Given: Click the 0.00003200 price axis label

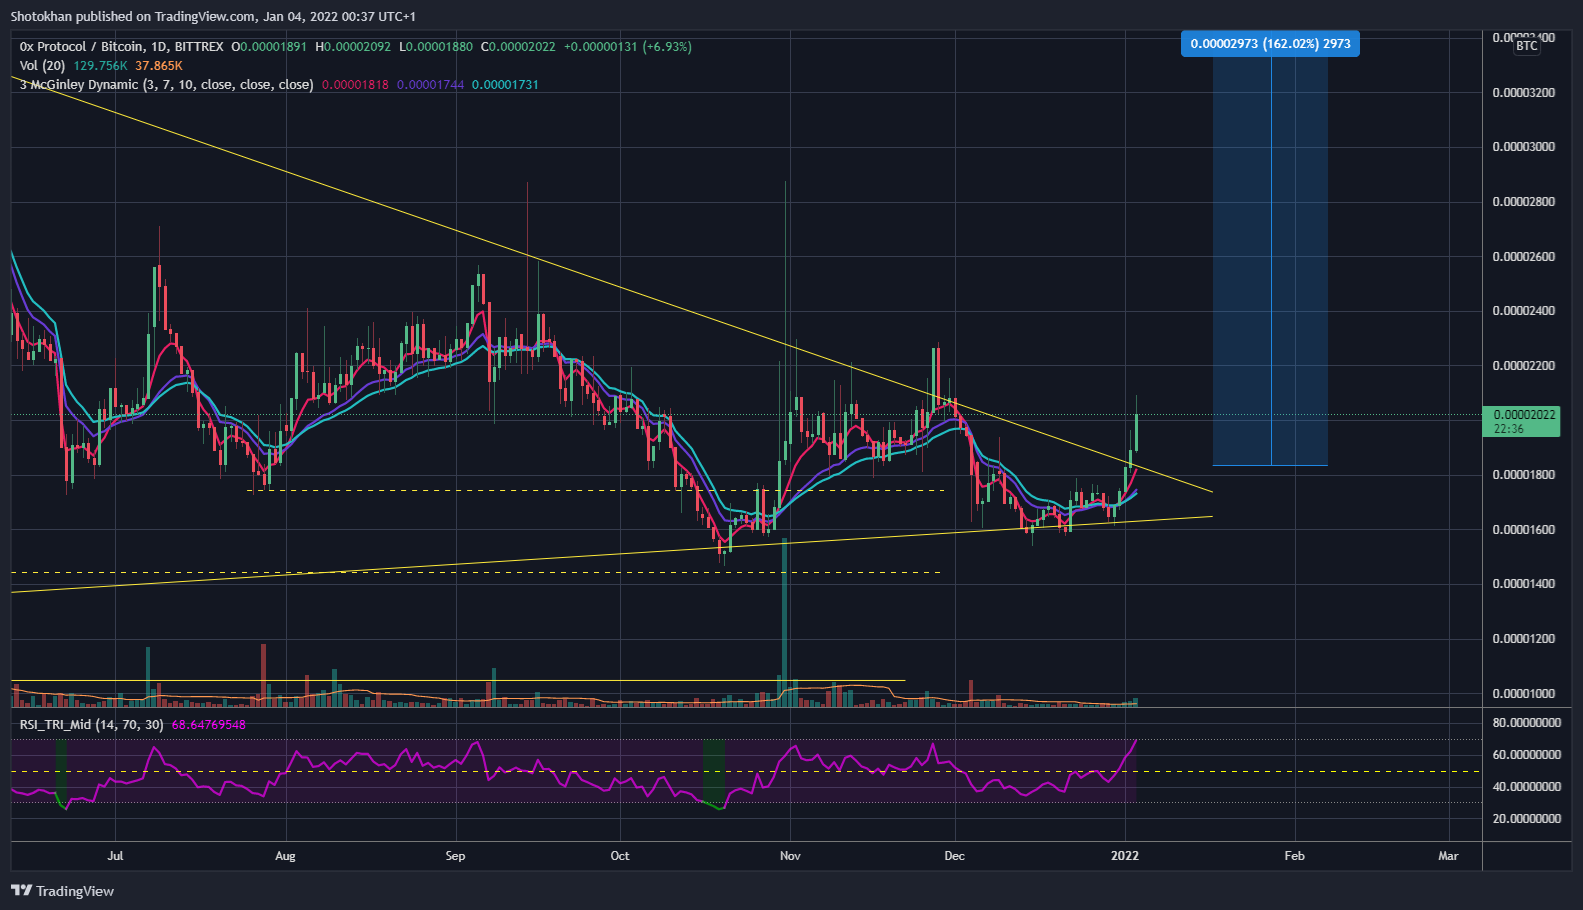Looking at the screenshot, I should 1524,93.
